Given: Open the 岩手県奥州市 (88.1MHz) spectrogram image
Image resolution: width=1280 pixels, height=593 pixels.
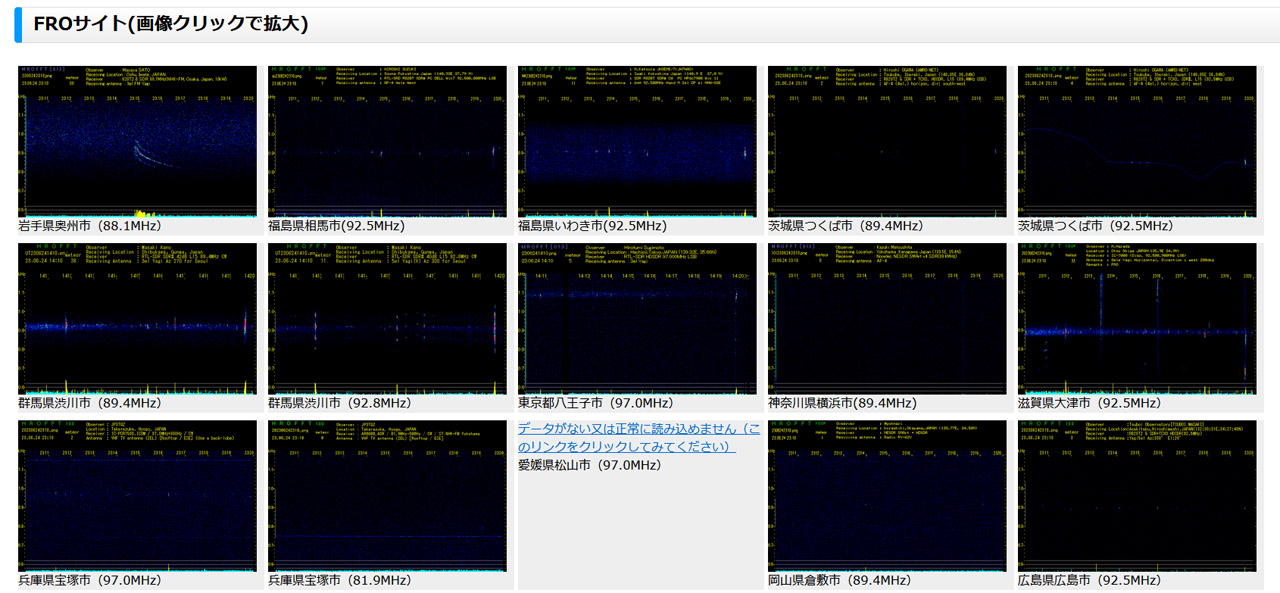Looking at the screenshot, I should click(x=137, y=142).
